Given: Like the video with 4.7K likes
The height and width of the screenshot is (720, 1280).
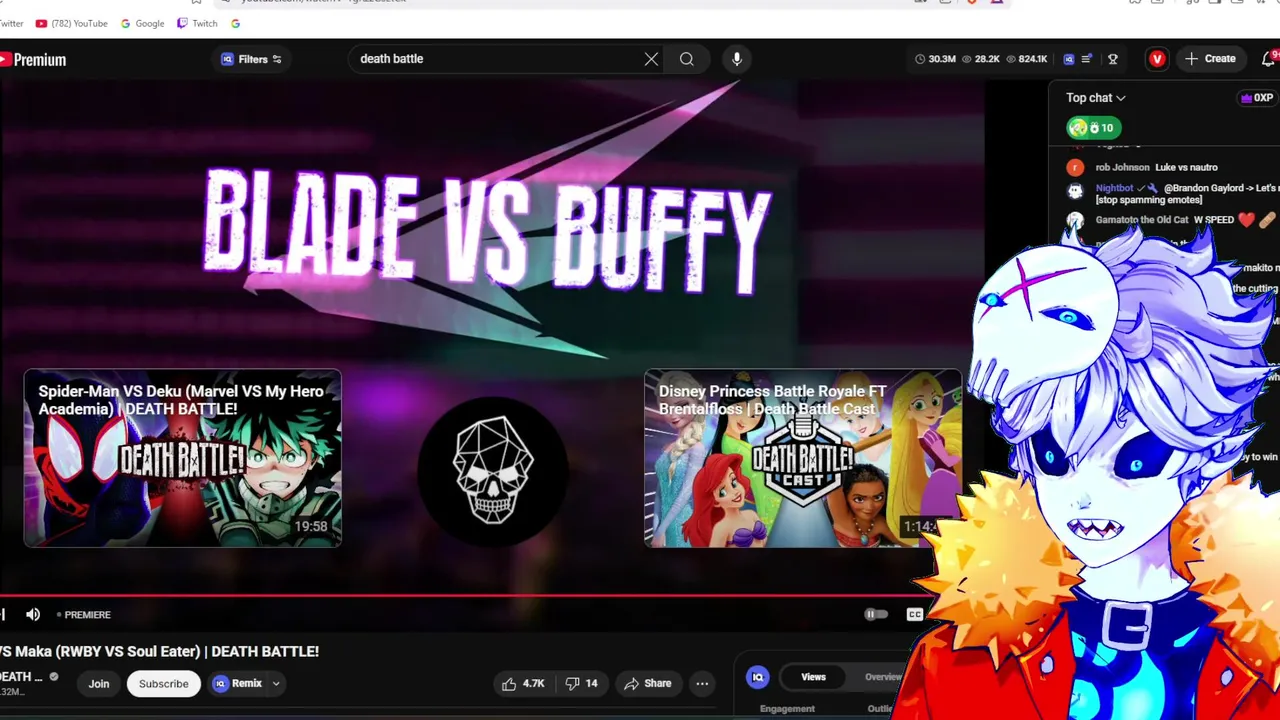Looking at the screenshot, I should point(523,684).
